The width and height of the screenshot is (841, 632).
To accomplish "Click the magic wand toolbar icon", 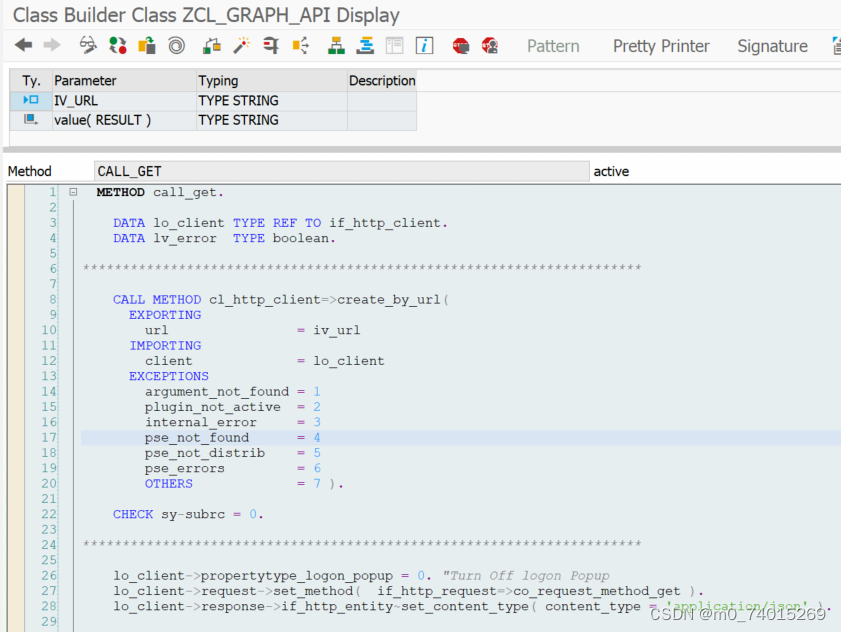I will click(x=240, y=45).
